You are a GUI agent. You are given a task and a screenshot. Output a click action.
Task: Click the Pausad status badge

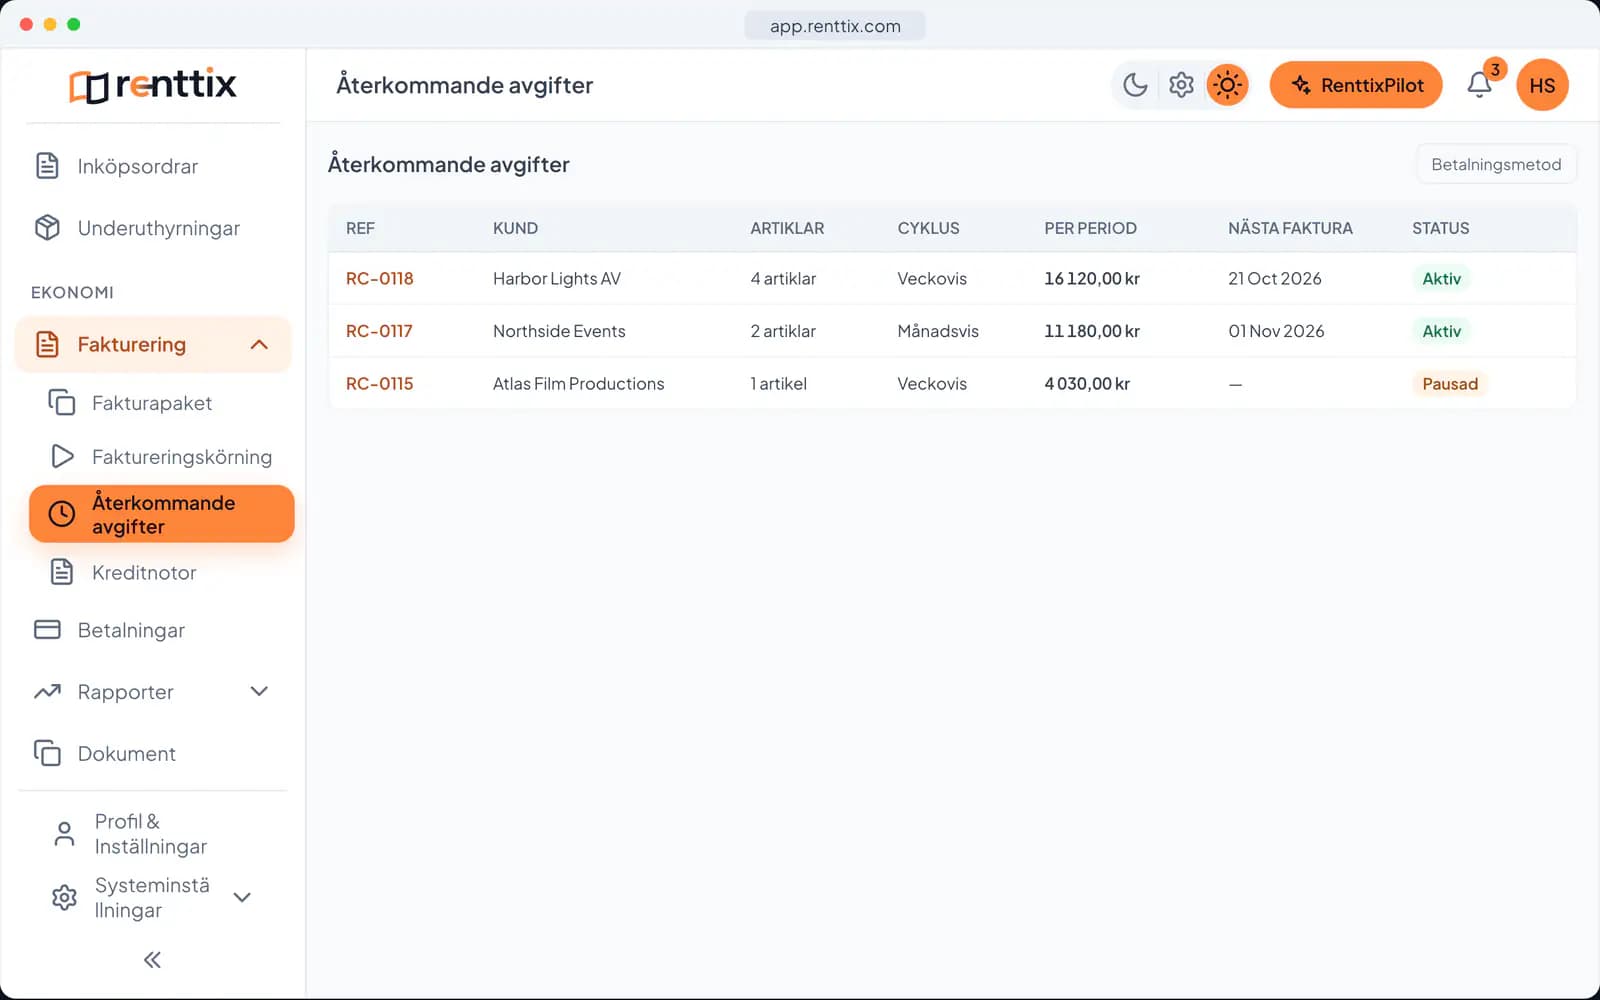pos(1450,384)
